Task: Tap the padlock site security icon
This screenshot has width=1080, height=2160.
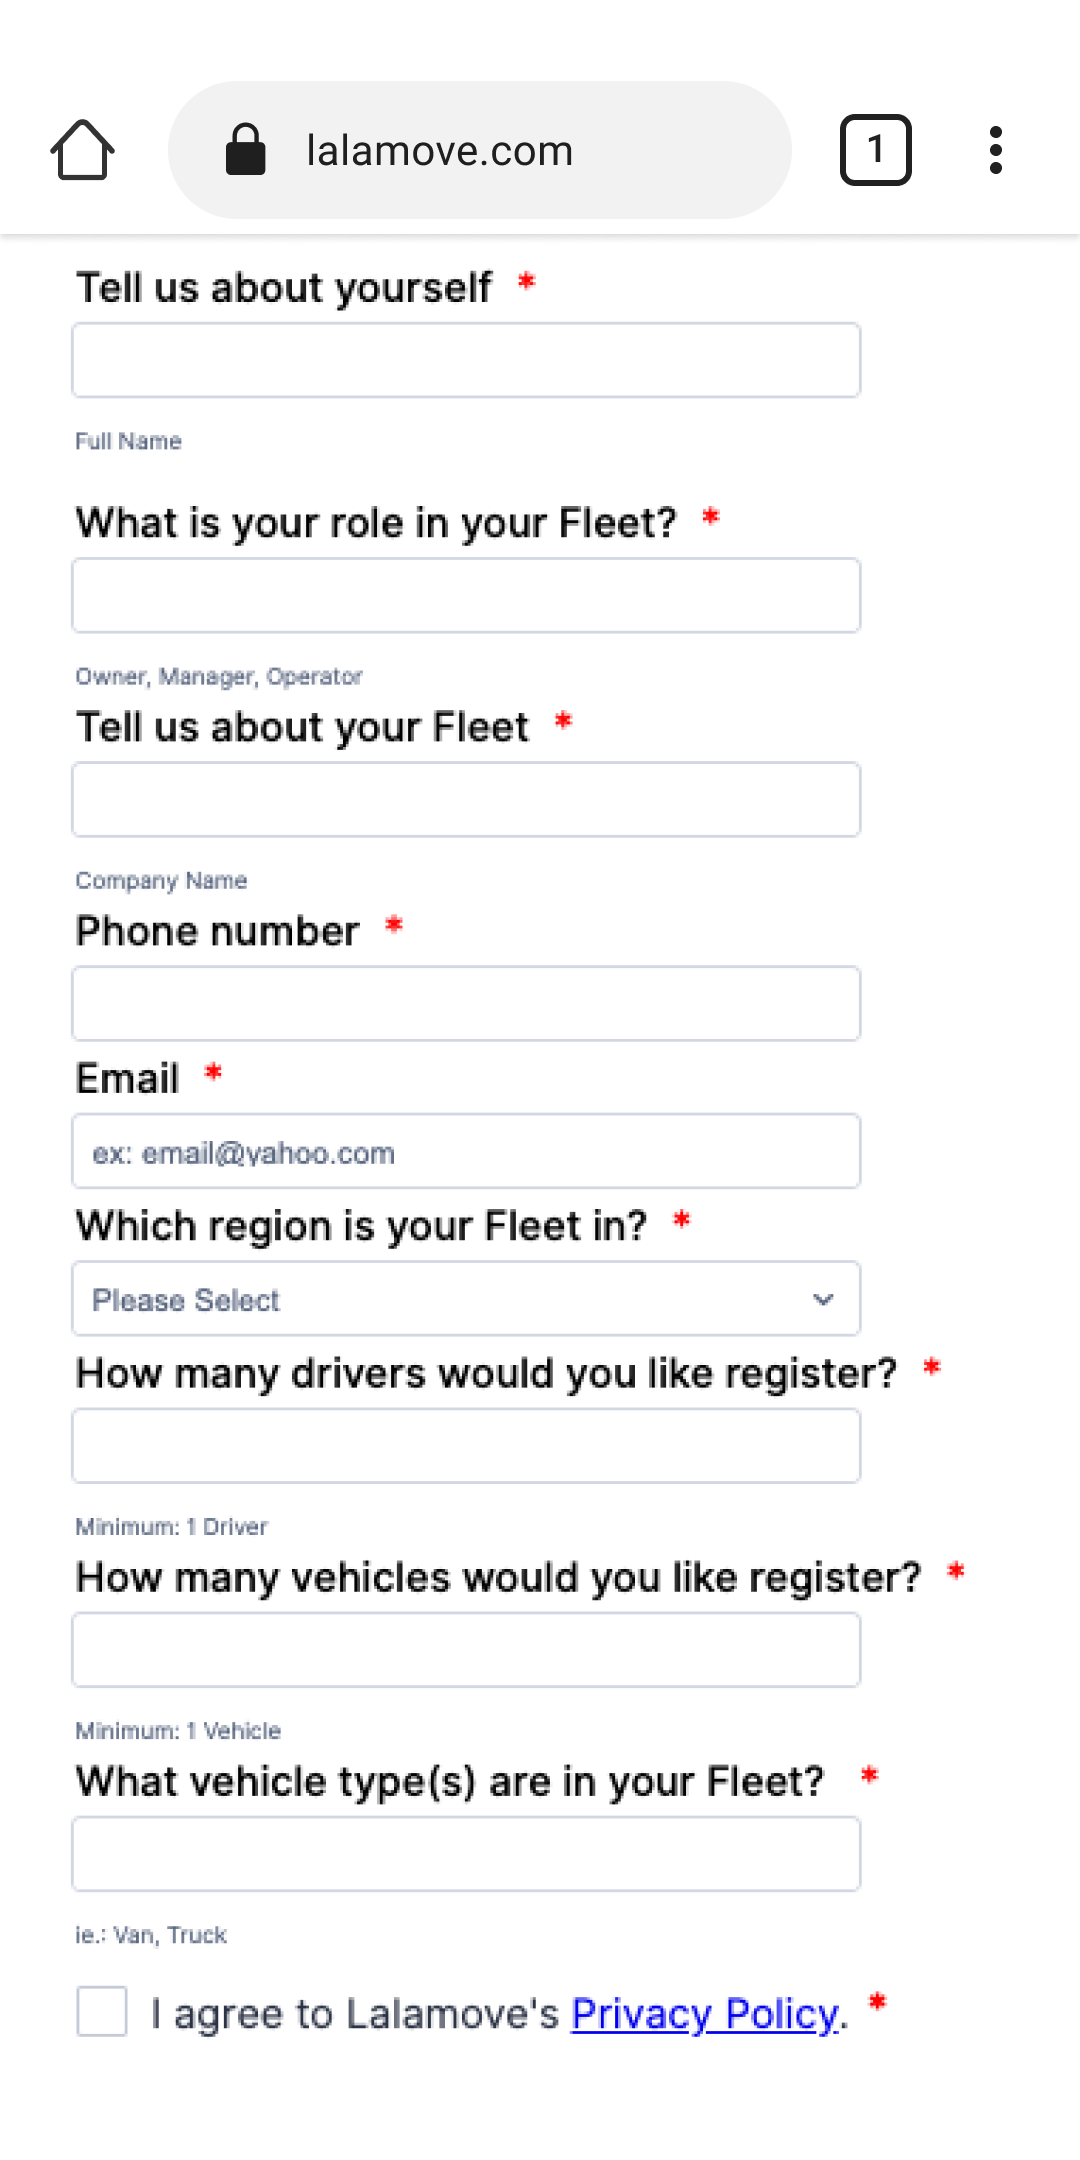Action: pyautogui.click(x=245, y=150)
